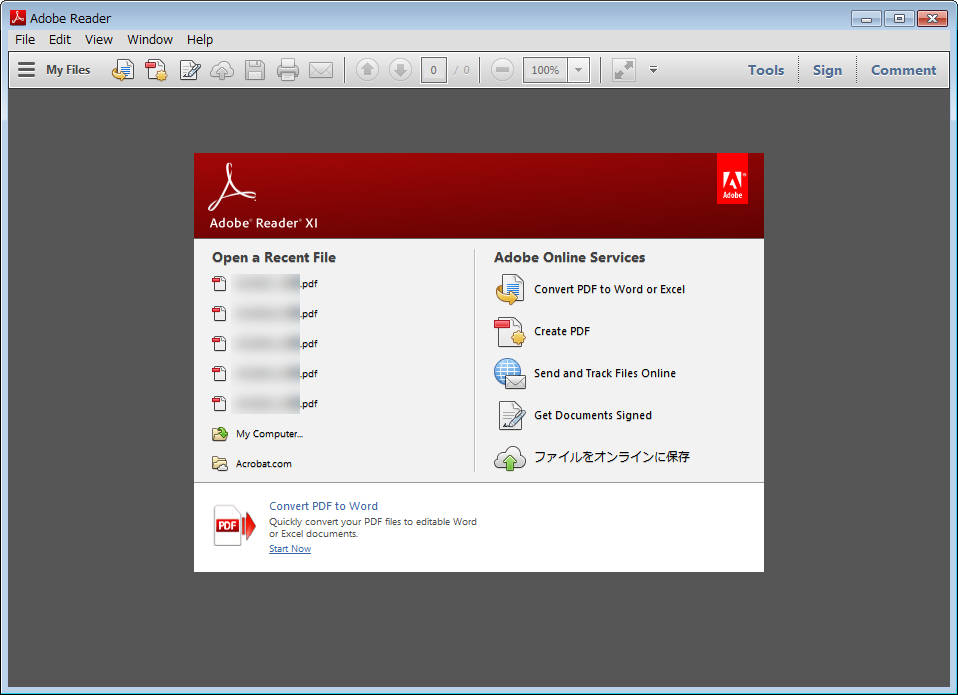958x695 pixels.
Task: Open the fifth recent .pdf file
Action: click(265, 404)
